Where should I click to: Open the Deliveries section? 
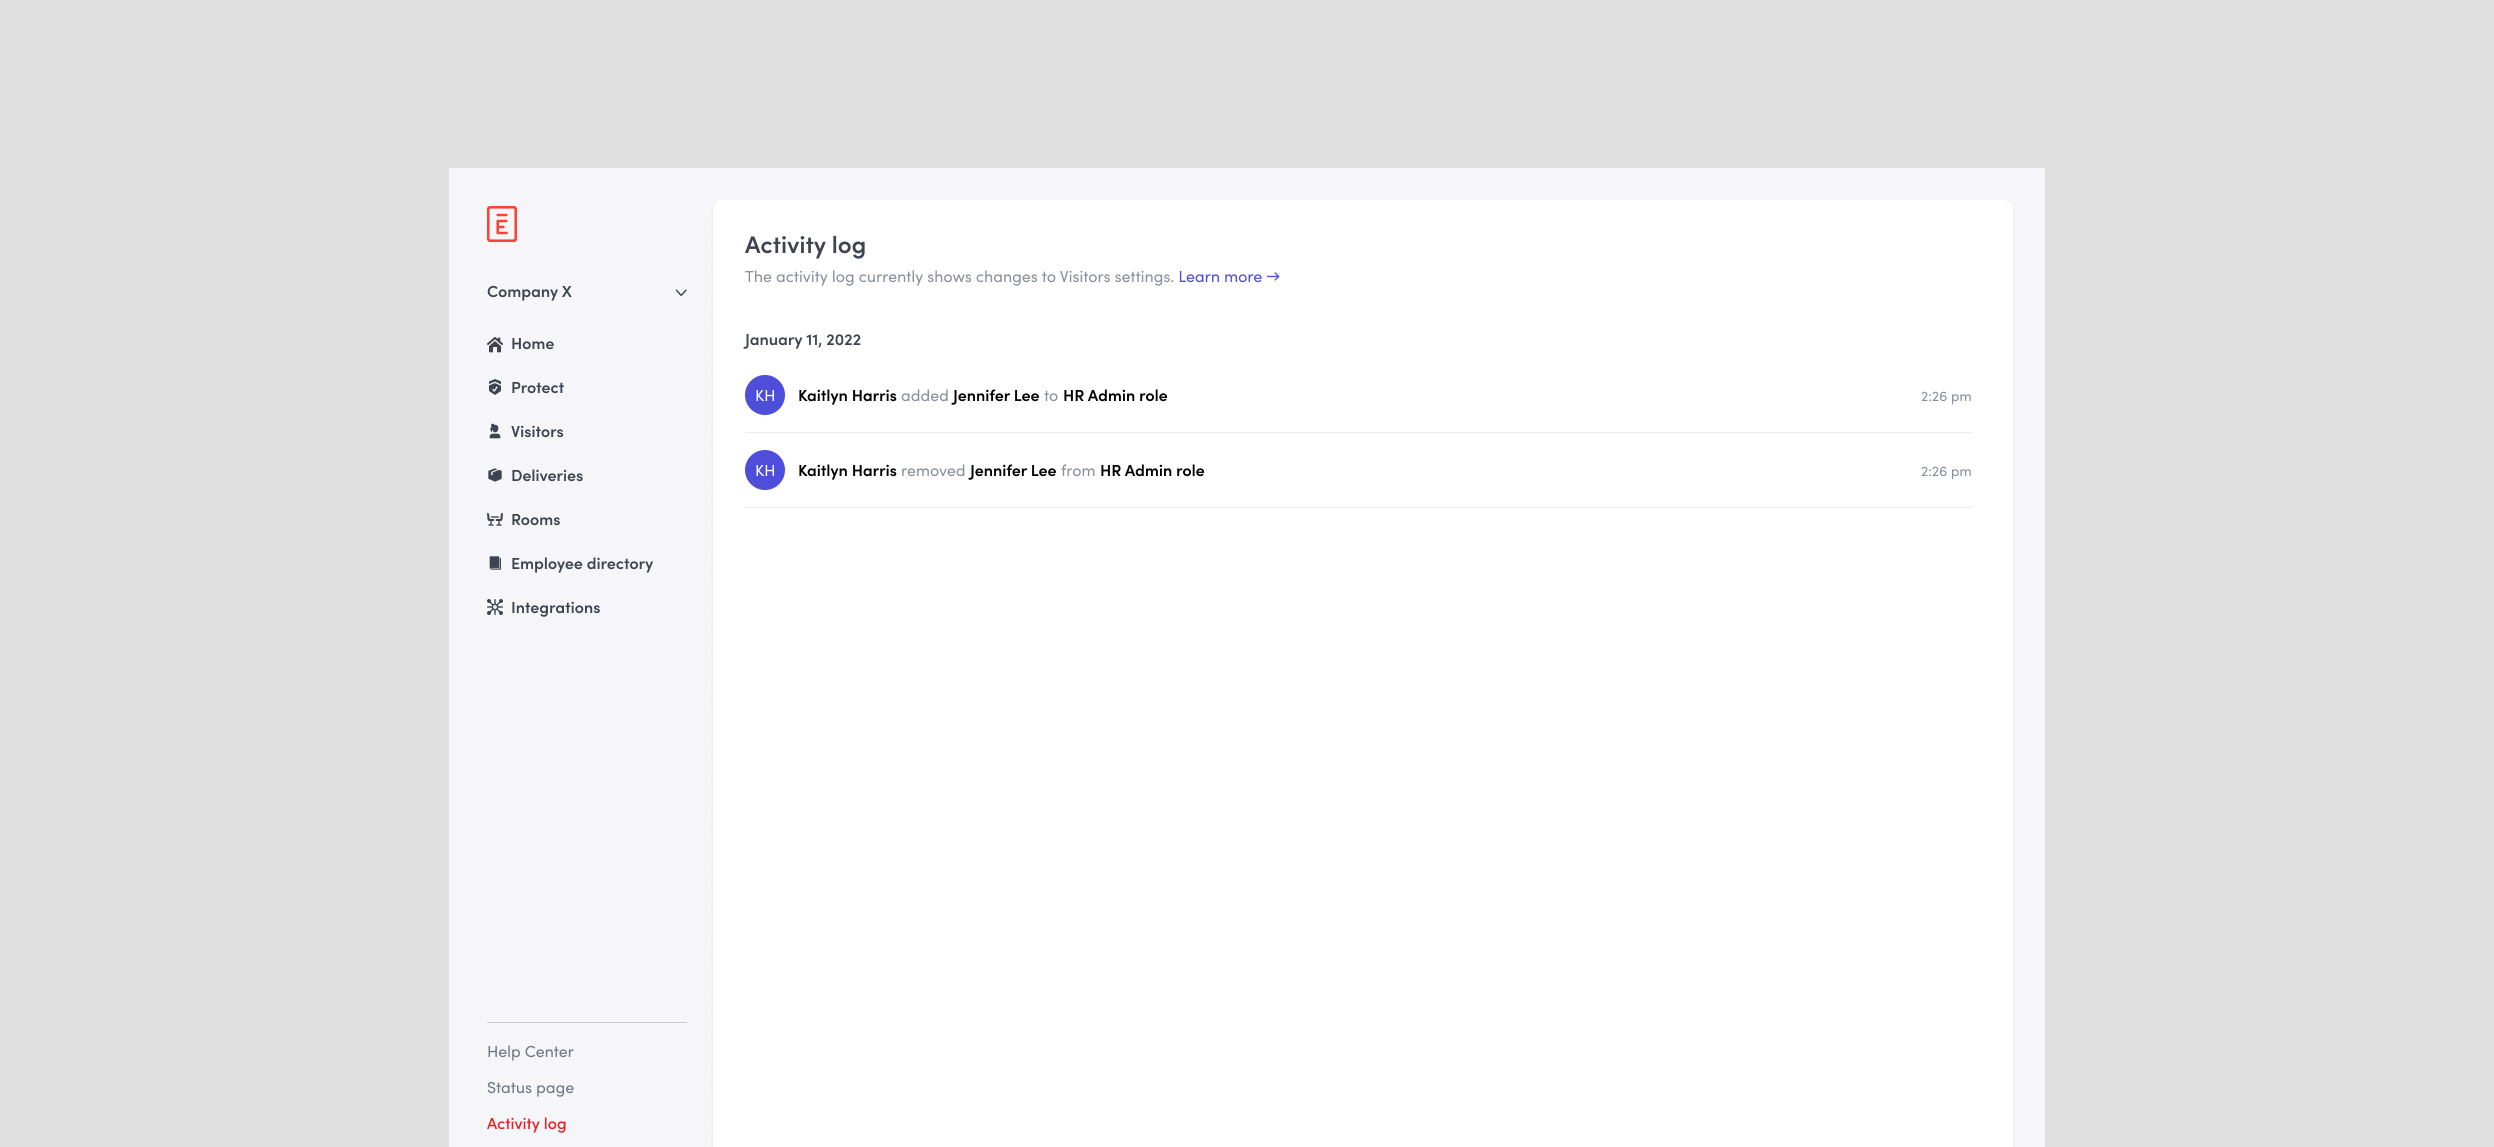click(x=547, y=476)
